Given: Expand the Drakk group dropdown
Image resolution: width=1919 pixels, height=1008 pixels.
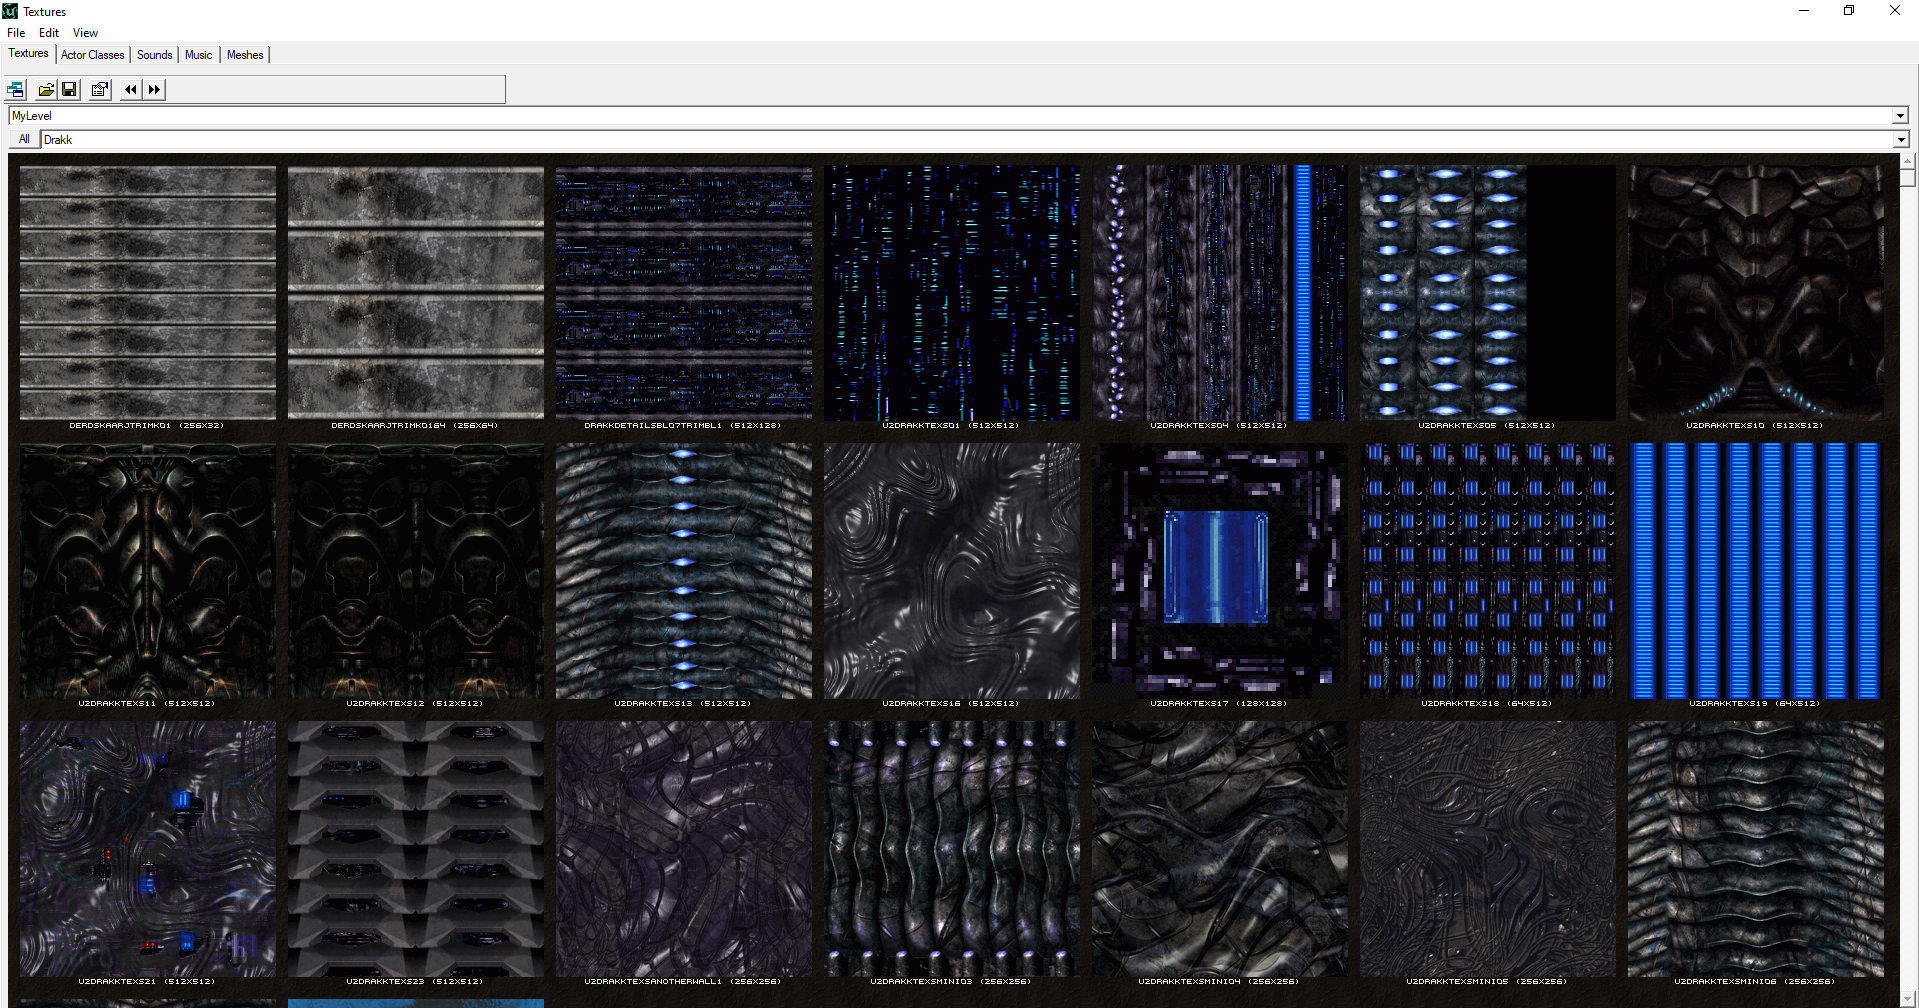Looking at the screenshot, I should click(1901, 140).
